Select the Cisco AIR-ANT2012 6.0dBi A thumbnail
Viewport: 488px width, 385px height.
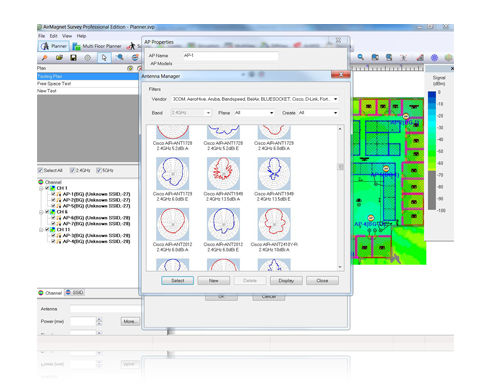[172, 224]
